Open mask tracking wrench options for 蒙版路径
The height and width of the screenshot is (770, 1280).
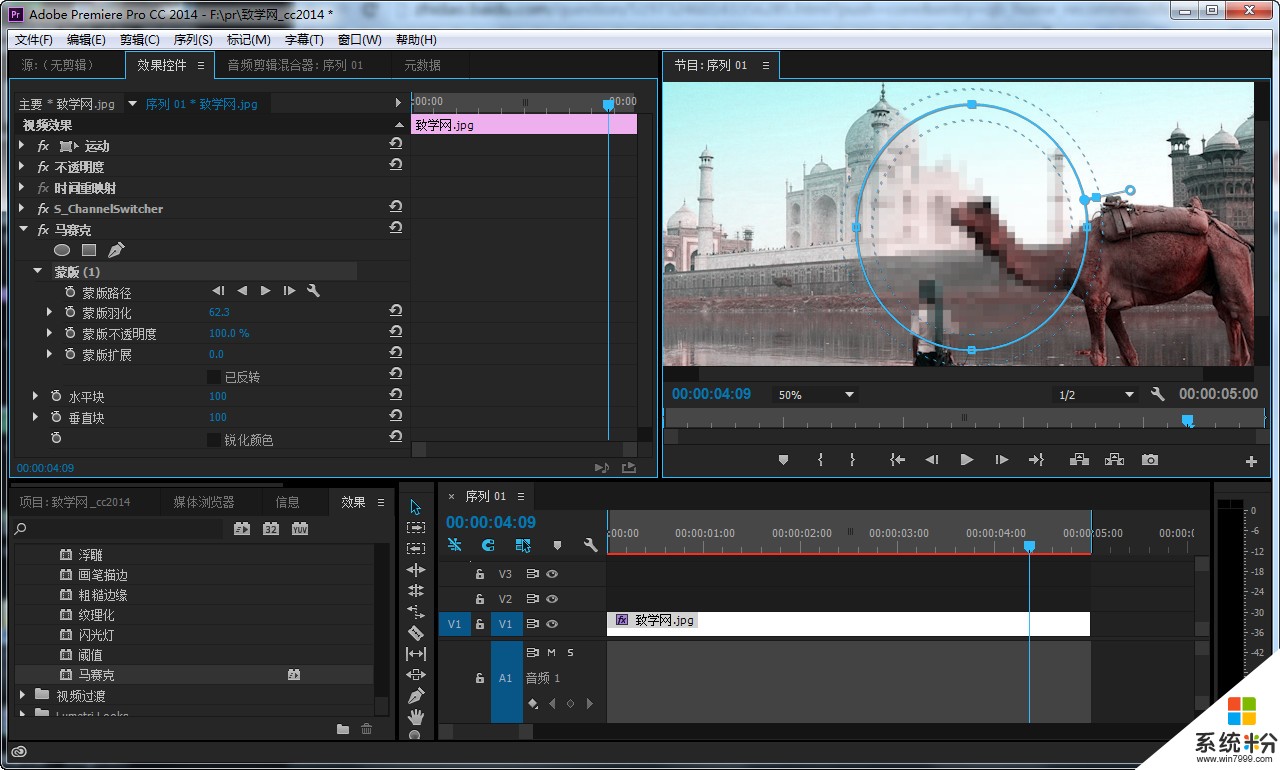pyautogui.click(x=313, y=291)
